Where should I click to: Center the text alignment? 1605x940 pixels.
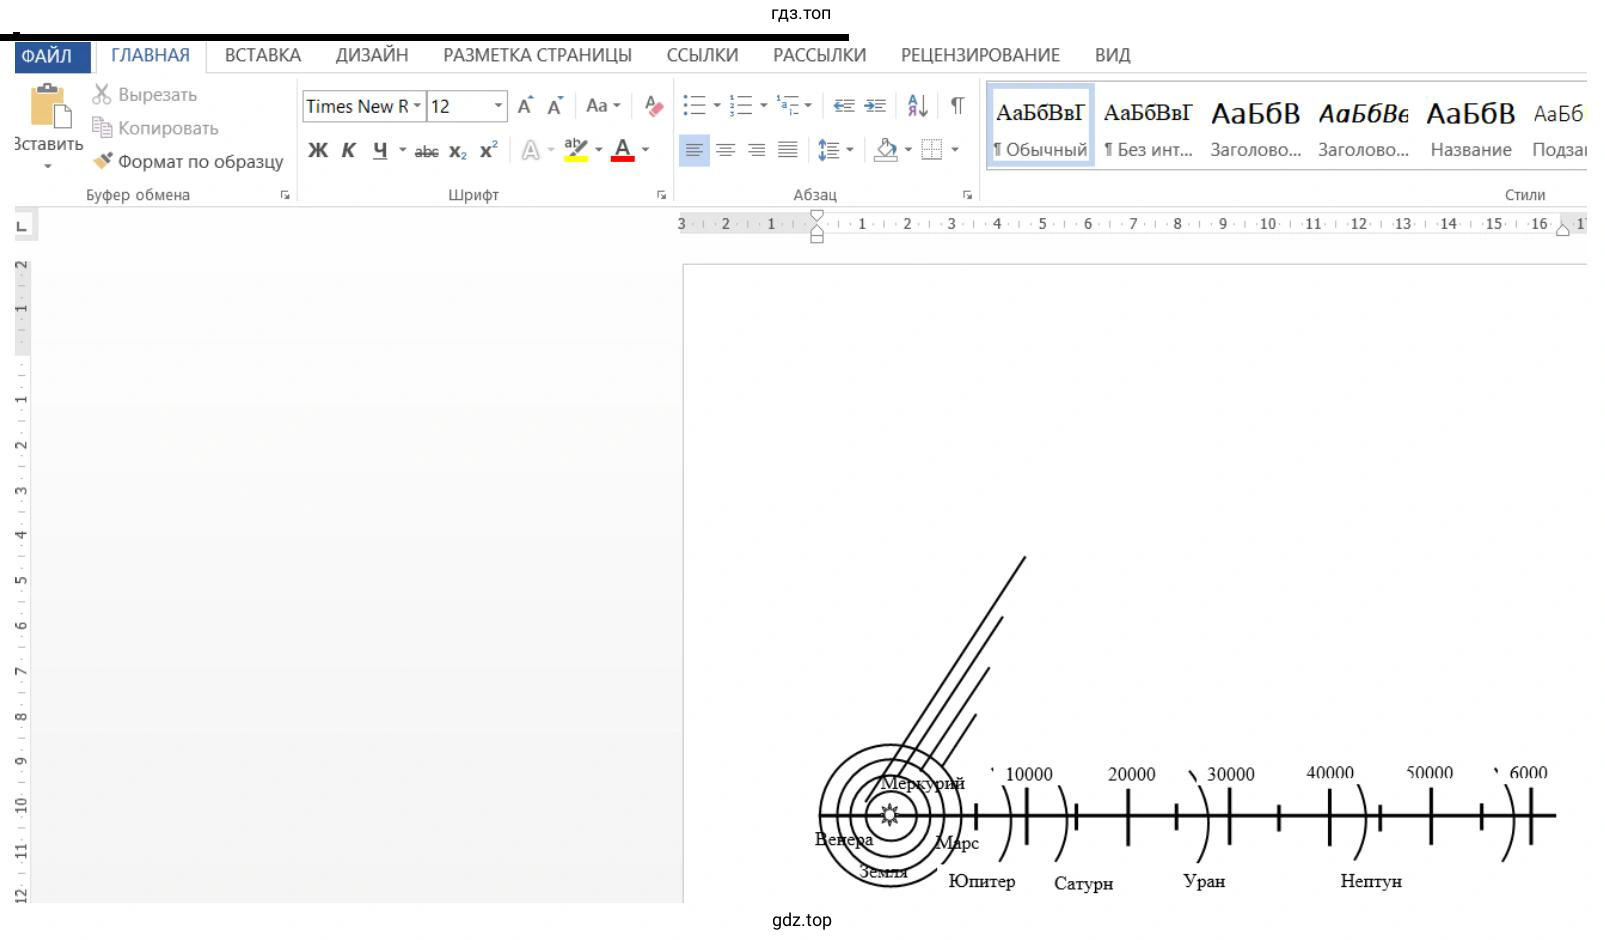[726, 150]
